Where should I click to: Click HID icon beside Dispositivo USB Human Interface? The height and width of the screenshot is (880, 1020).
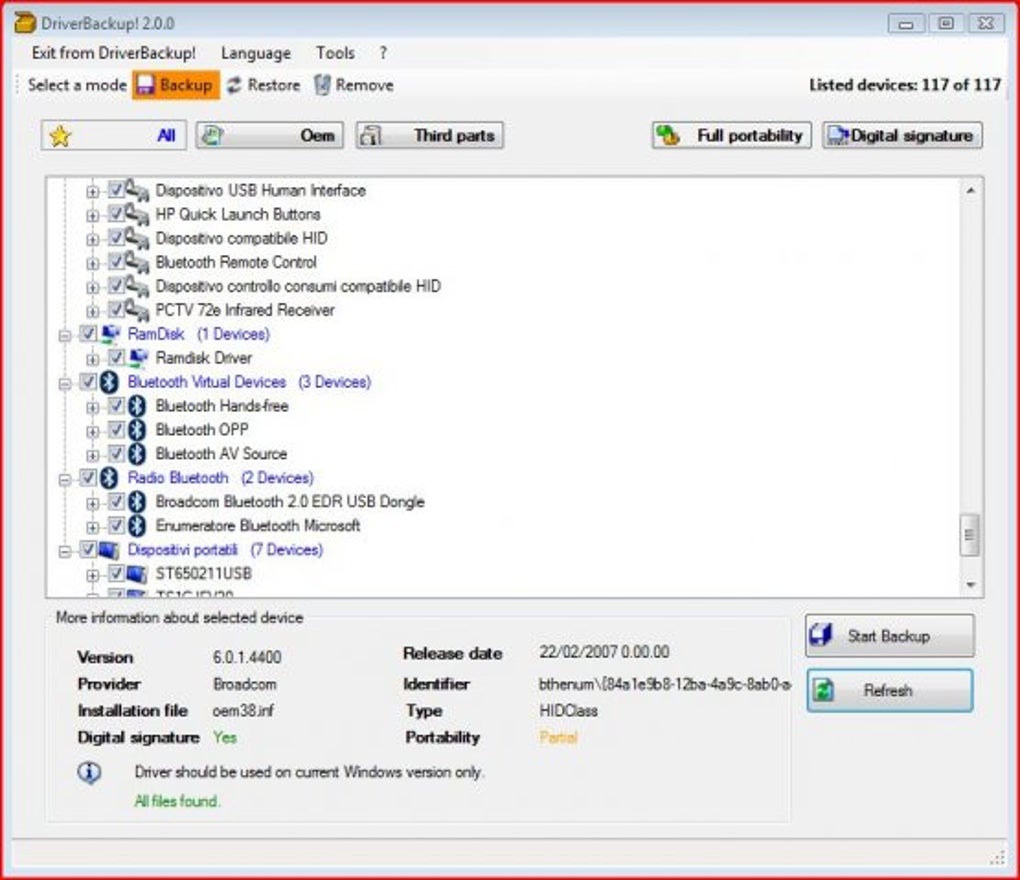[x=137, y=191]
